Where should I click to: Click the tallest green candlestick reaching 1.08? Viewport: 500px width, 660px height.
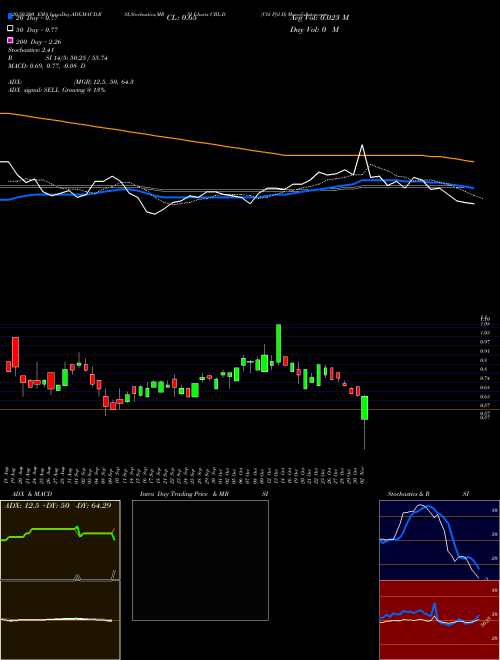278,343
